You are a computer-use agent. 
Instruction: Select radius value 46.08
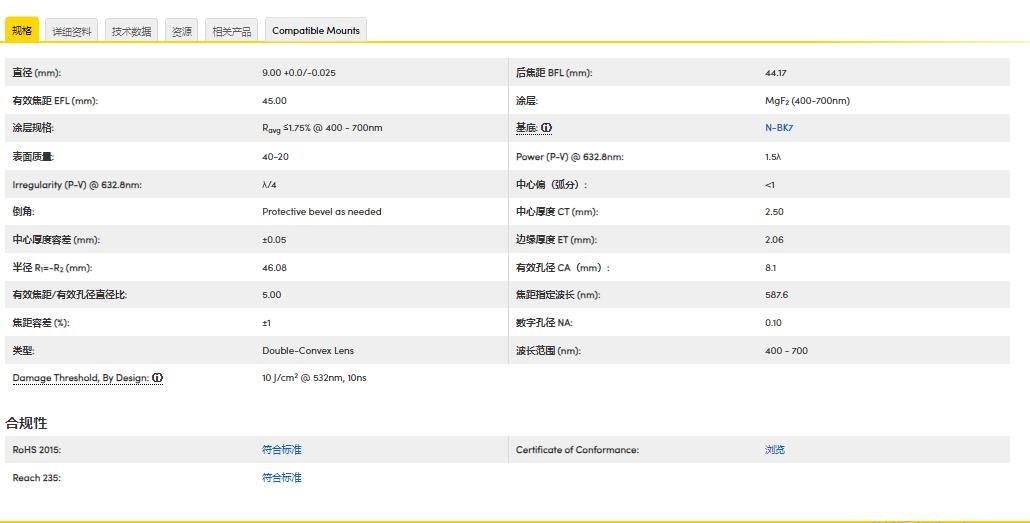pos(275,267)
